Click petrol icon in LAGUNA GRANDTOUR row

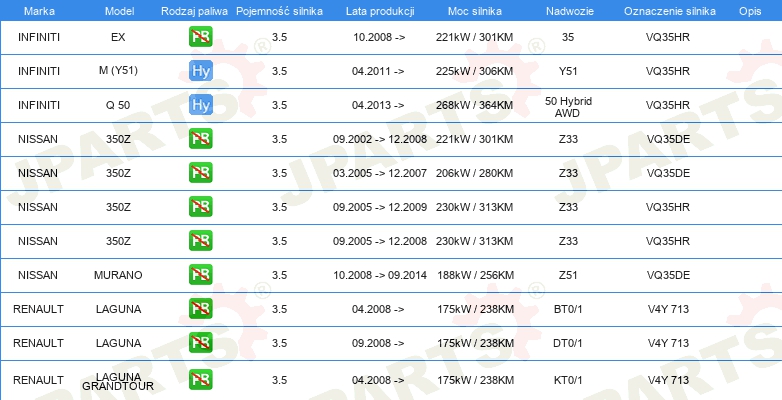pyautogui.click(x=200, y=380)
